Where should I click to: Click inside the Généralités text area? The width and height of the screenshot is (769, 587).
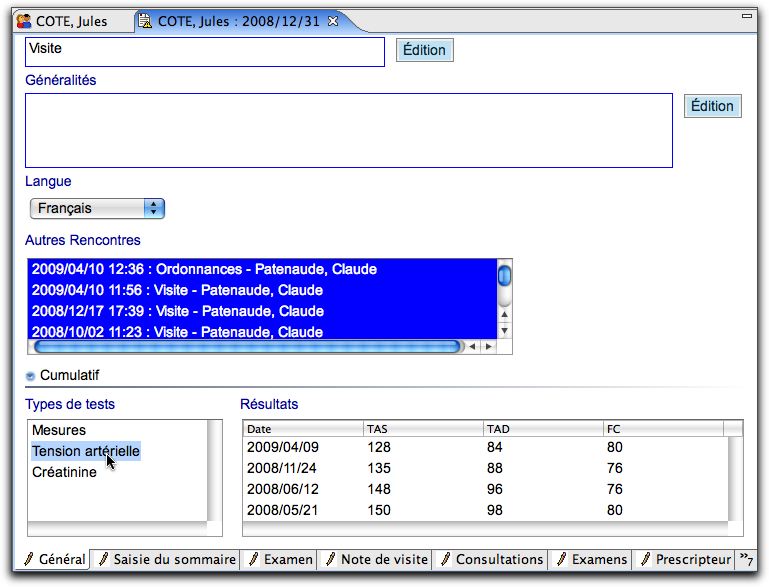(x=349, y=130)
